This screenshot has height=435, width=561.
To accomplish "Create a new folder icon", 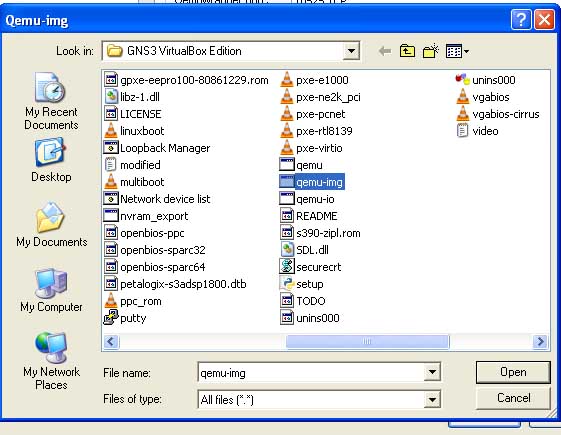I will click(431, 51).
